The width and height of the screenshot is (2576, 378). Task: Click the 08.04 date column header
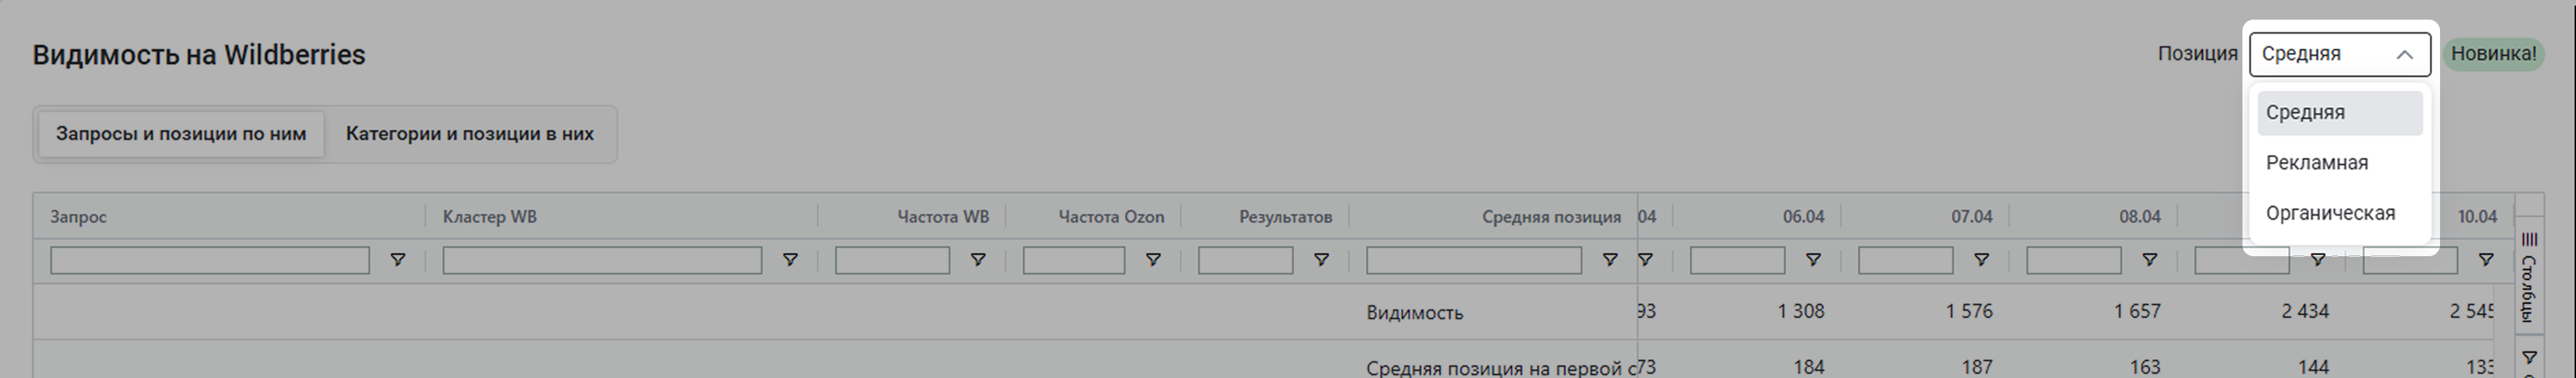pyautogui.click(x=2139, y=217)
